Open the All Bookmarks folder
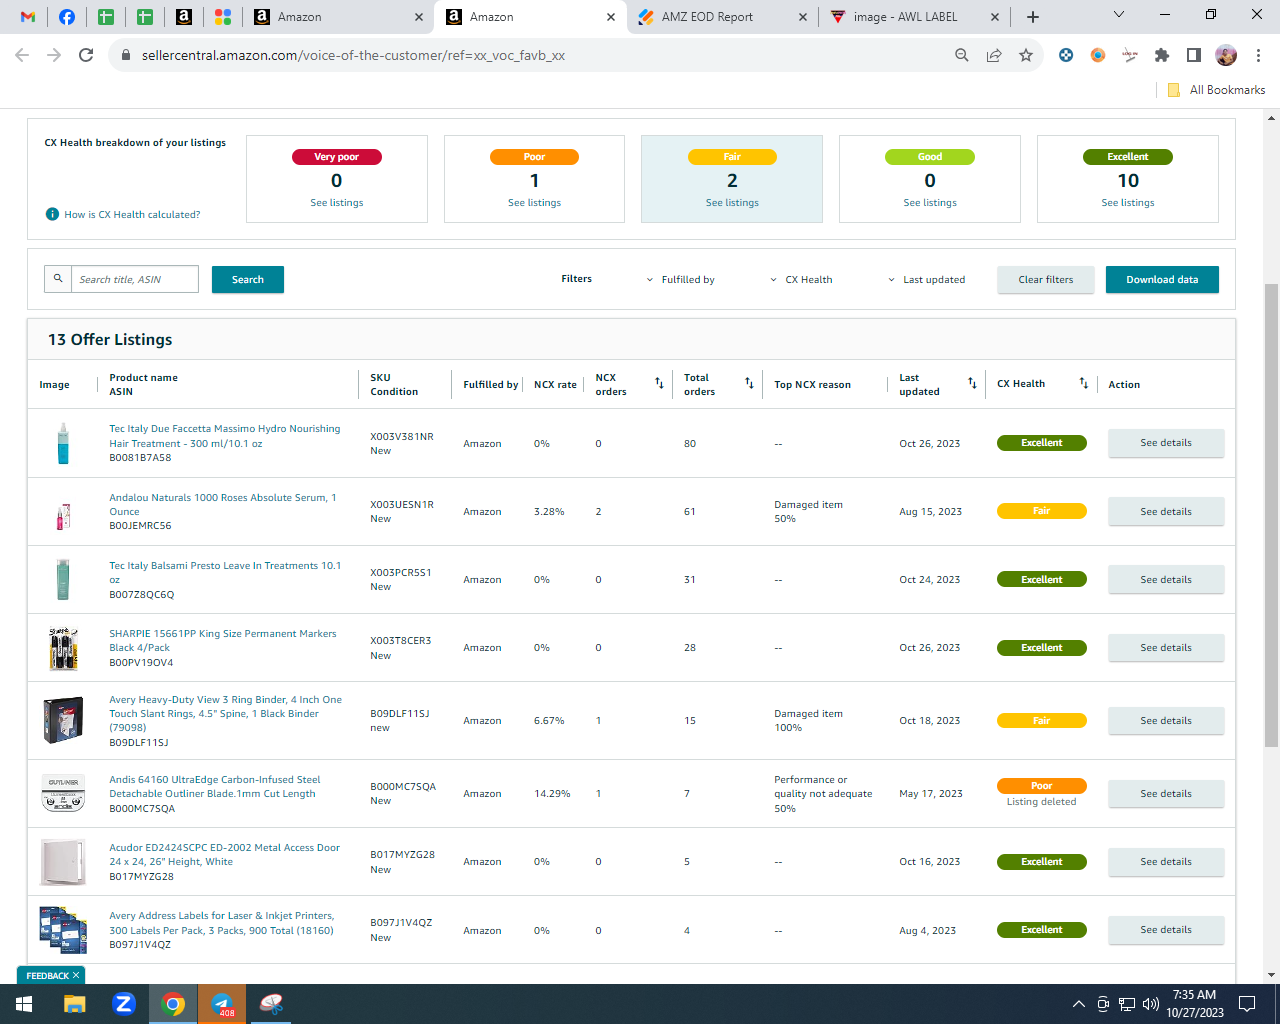 (1217, 90)
